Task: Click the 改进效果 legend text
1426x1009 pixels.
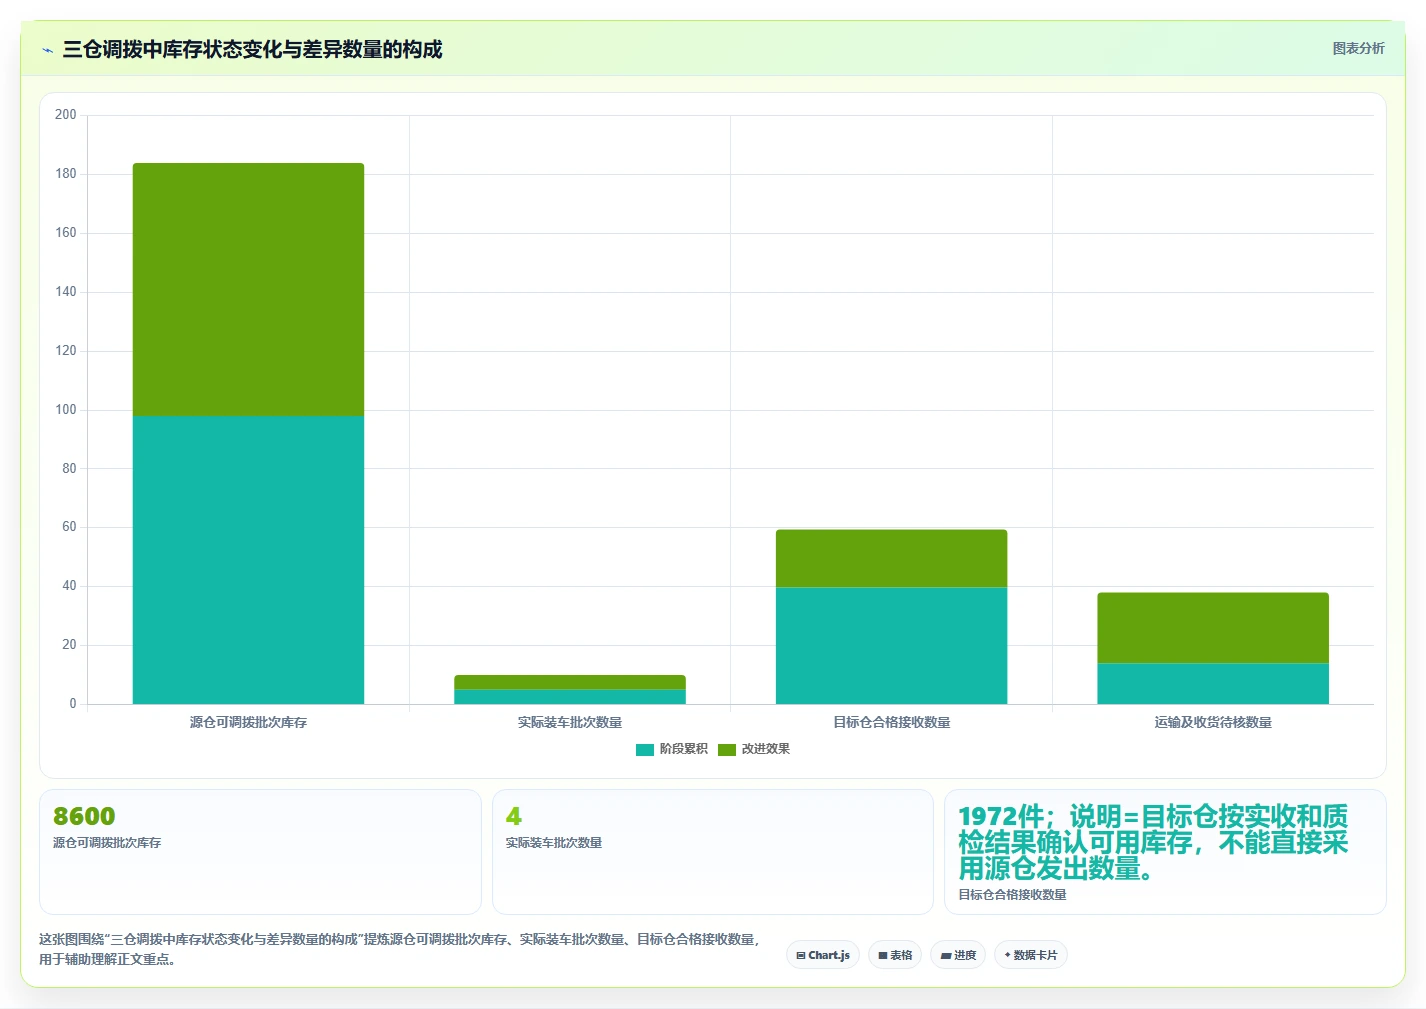Action: 766,749
